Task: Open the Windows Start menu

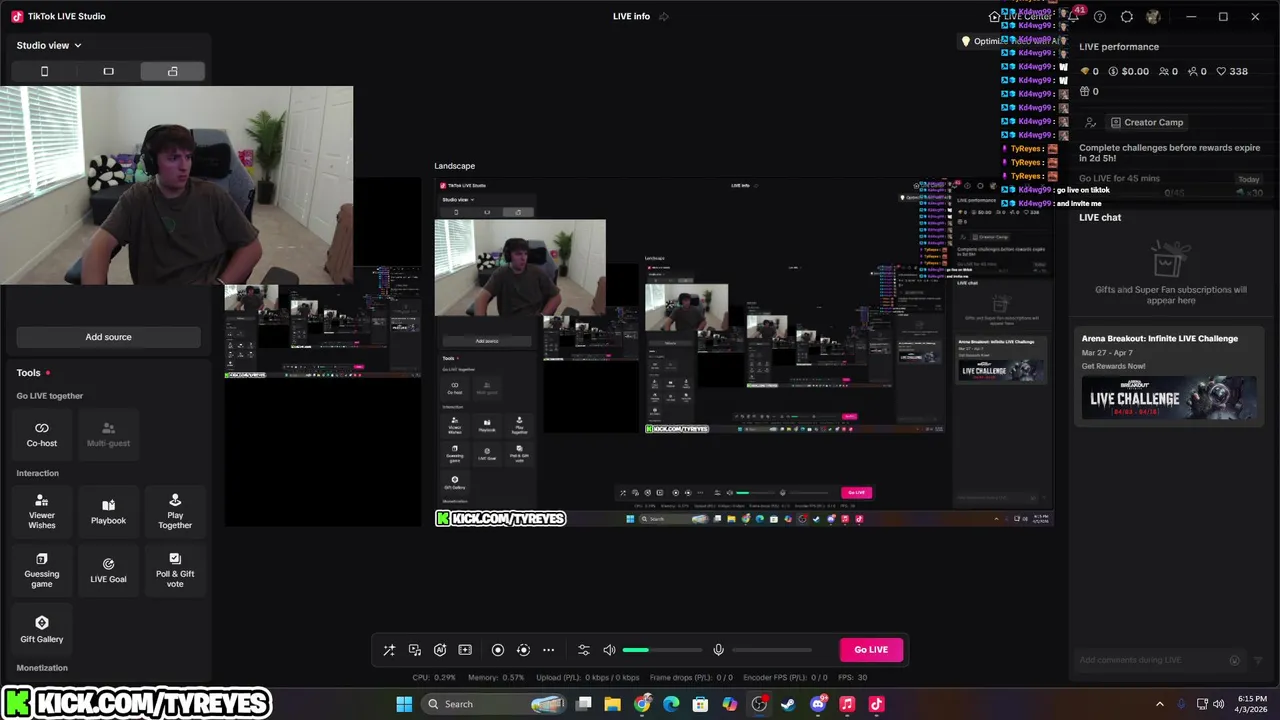Action: (x=404, y=704)
